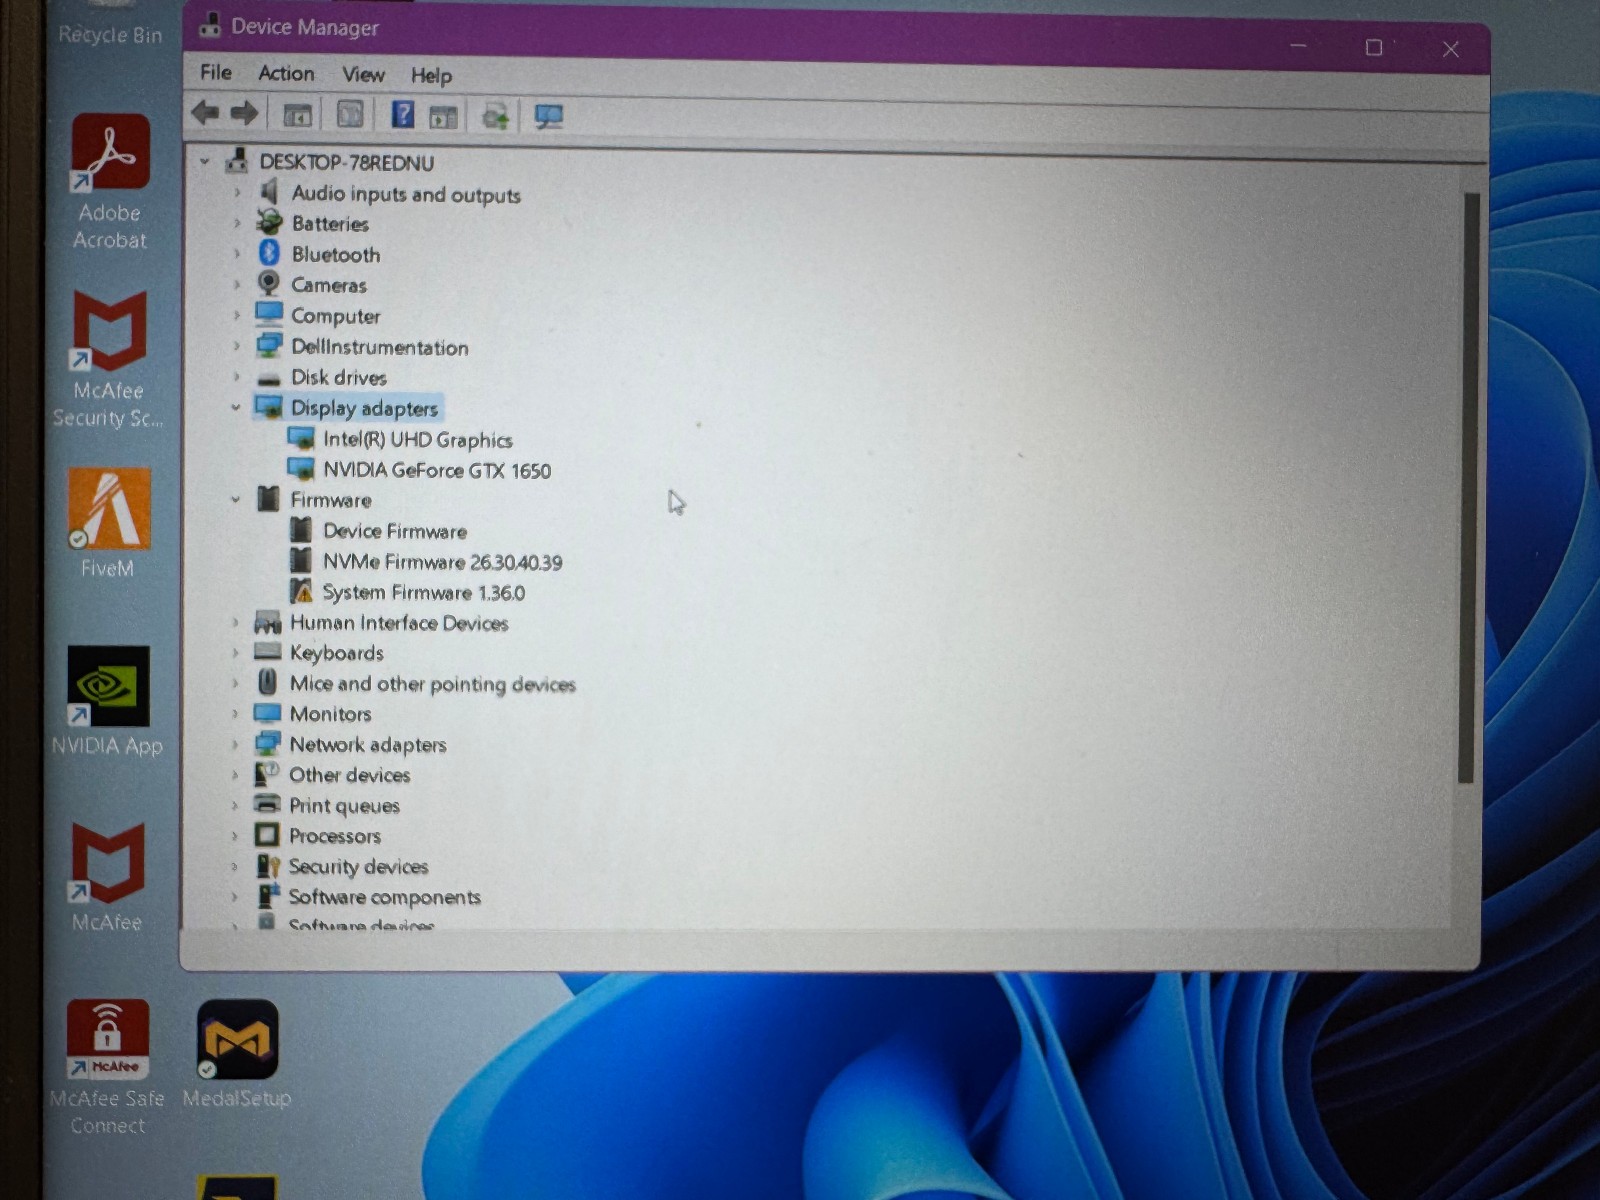Open the View menu
The image size is (1600, 1200).
click(x=363, y=75)
